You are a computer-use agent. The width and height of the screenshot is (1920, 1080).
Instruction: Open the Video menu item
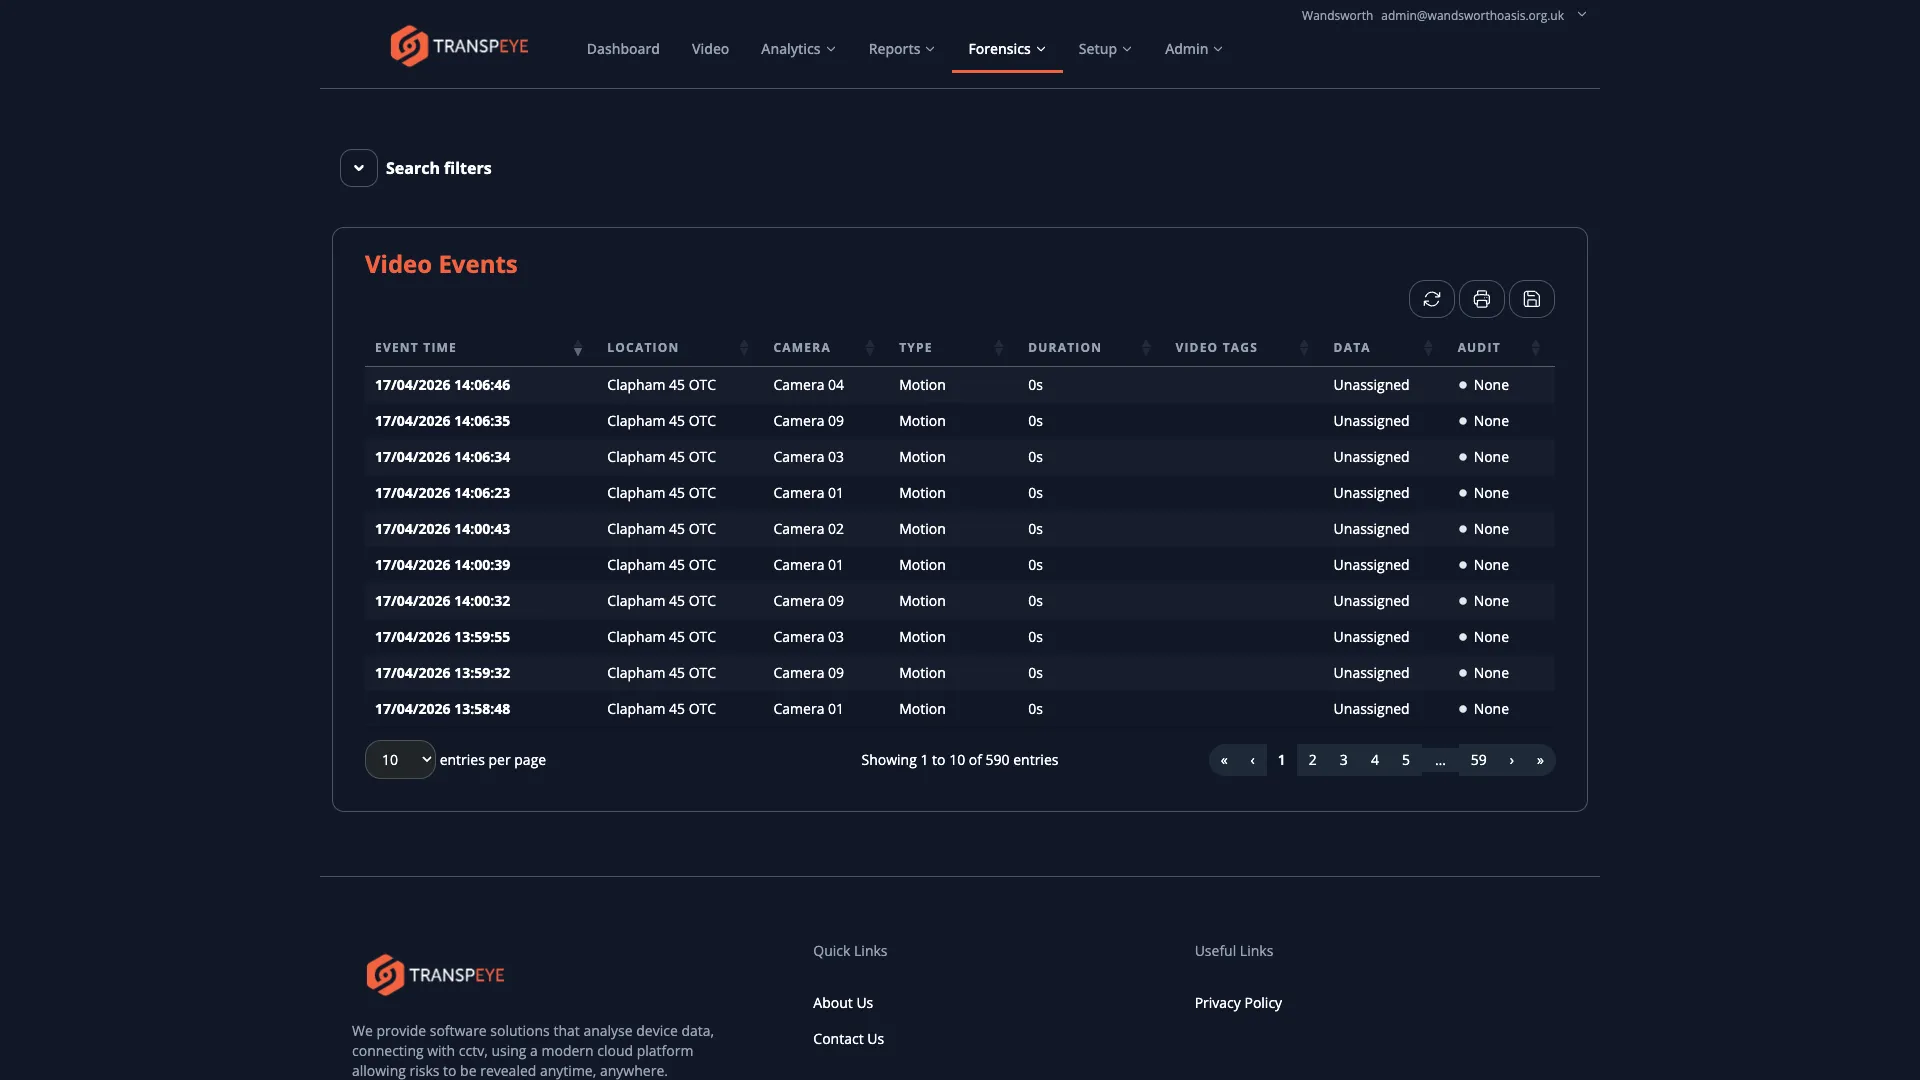pyautogui.click(x=709, y=48)
